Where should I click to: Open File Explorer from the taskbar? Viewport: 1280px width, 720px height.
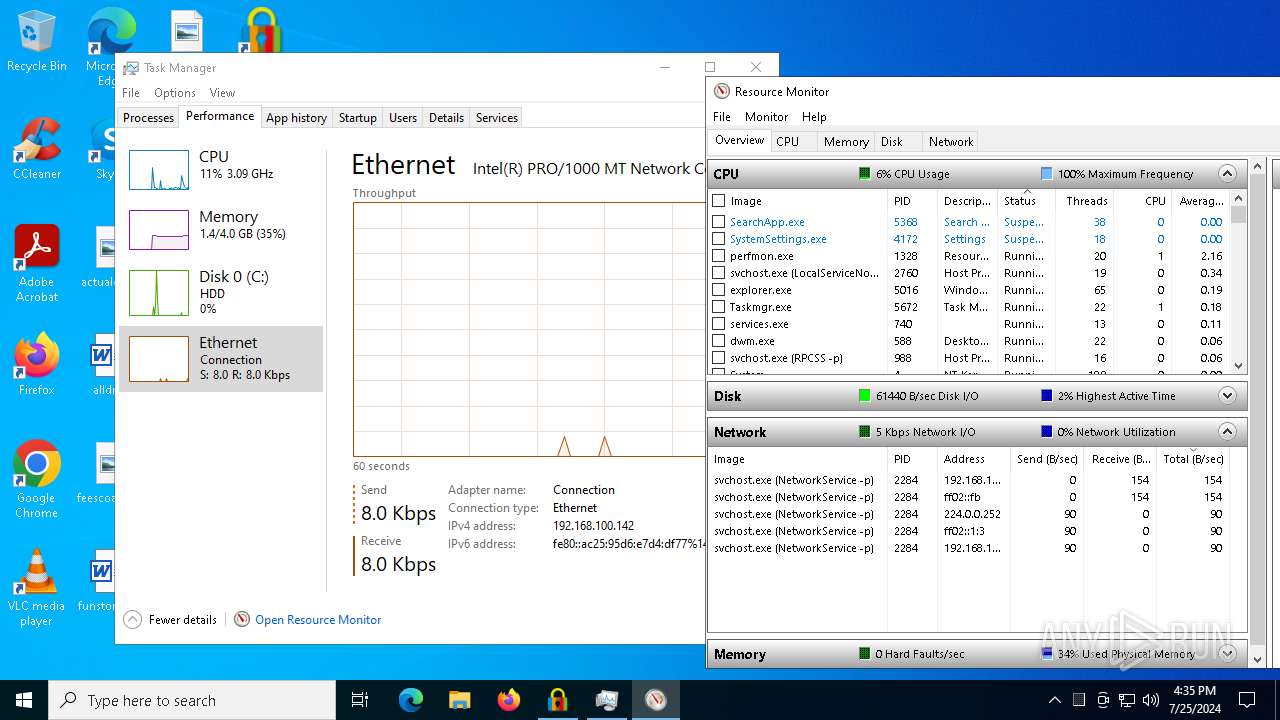[x=459, y=700]
